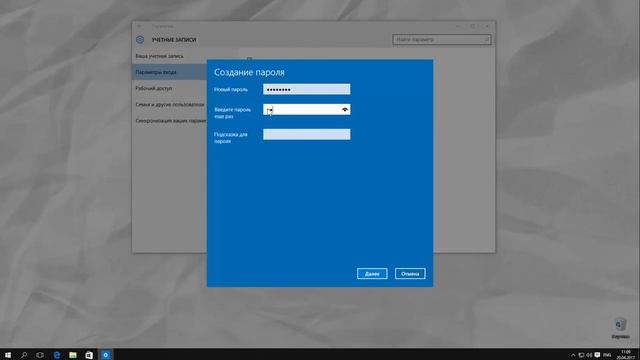Open File Explorer from the taskbar
Screen dimensions: 640x360
coord(73,355)
